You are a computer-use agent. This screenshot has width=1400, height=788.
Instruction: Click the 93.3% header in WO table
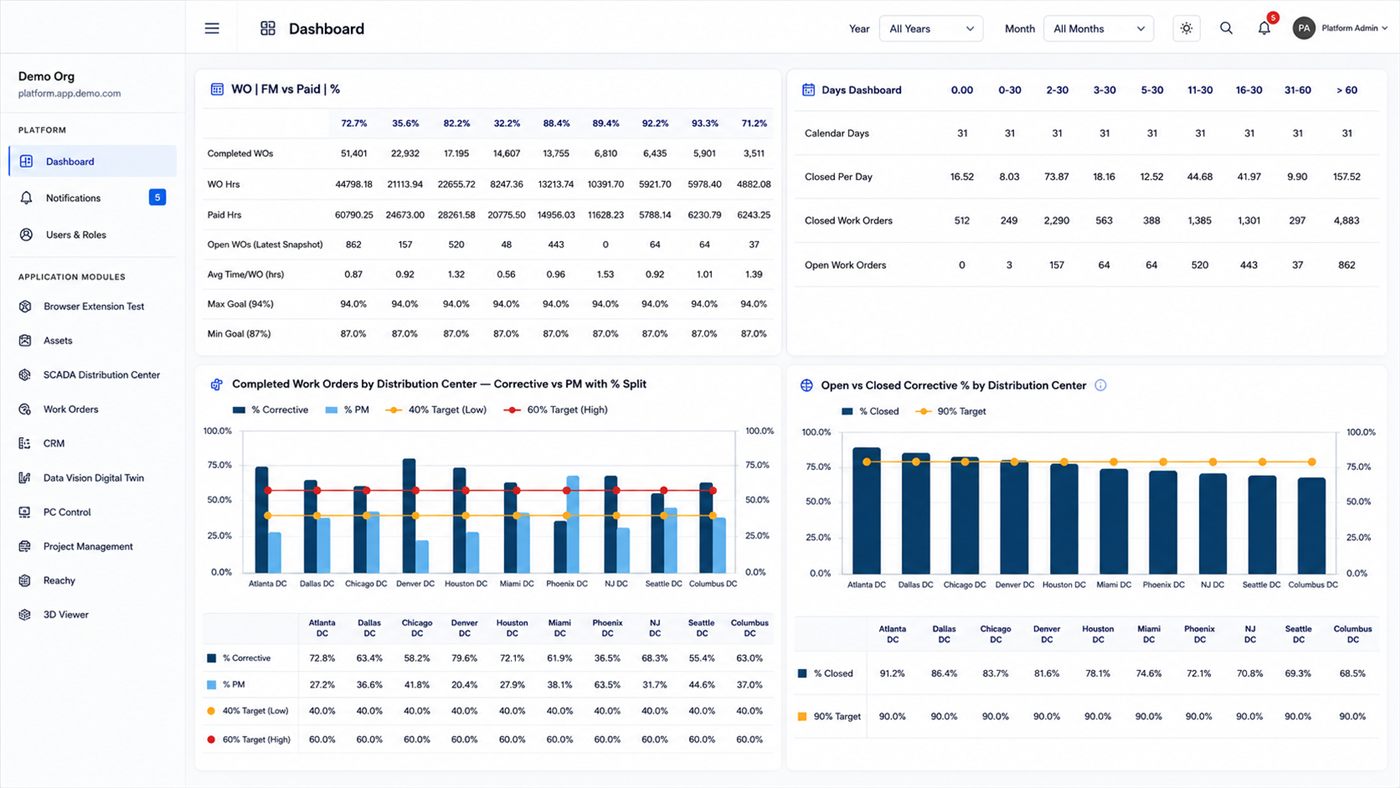pos(704,123)
